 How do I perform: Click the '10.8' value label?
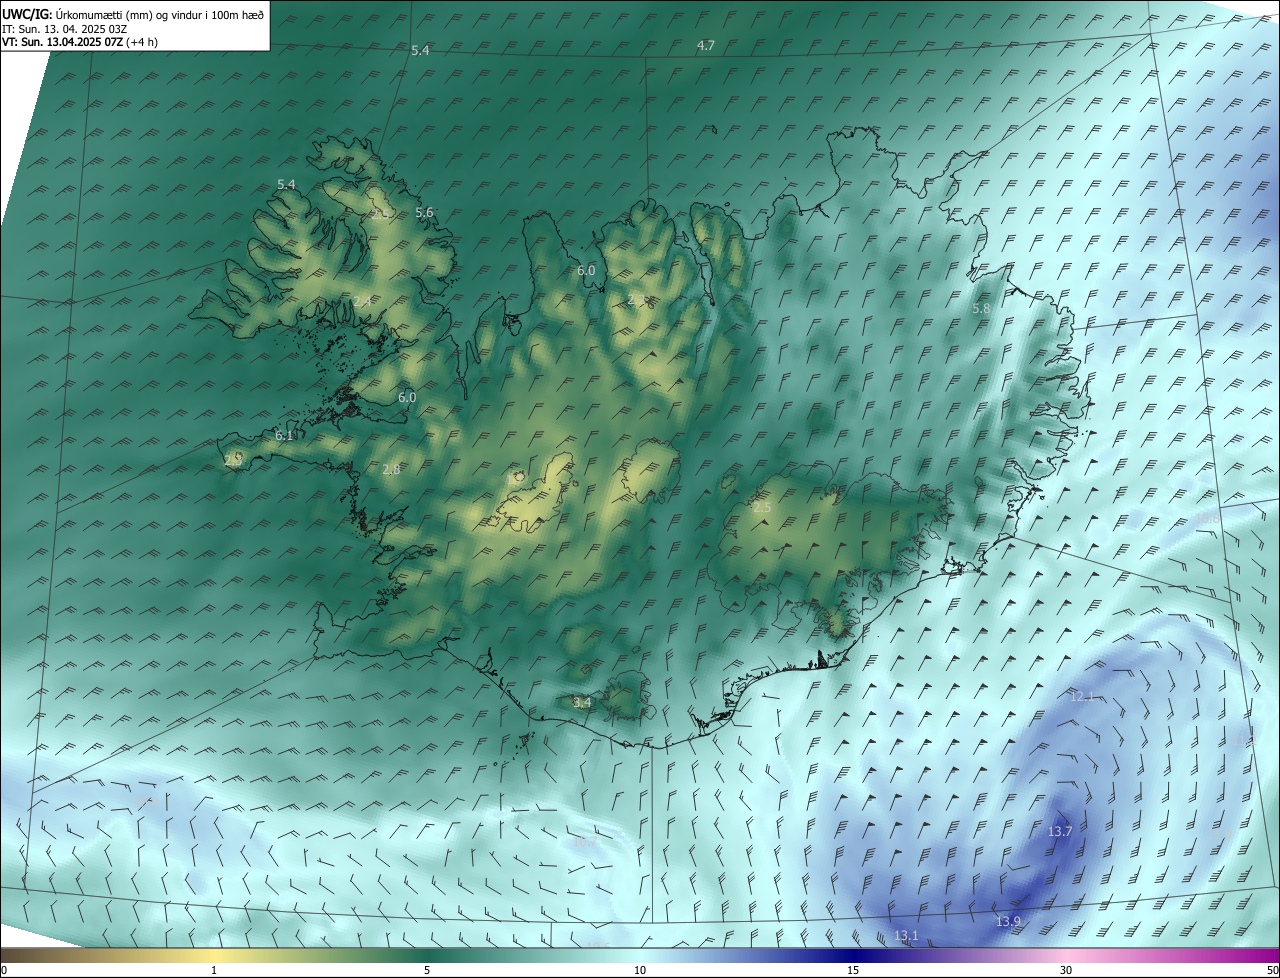(1208, 519)
